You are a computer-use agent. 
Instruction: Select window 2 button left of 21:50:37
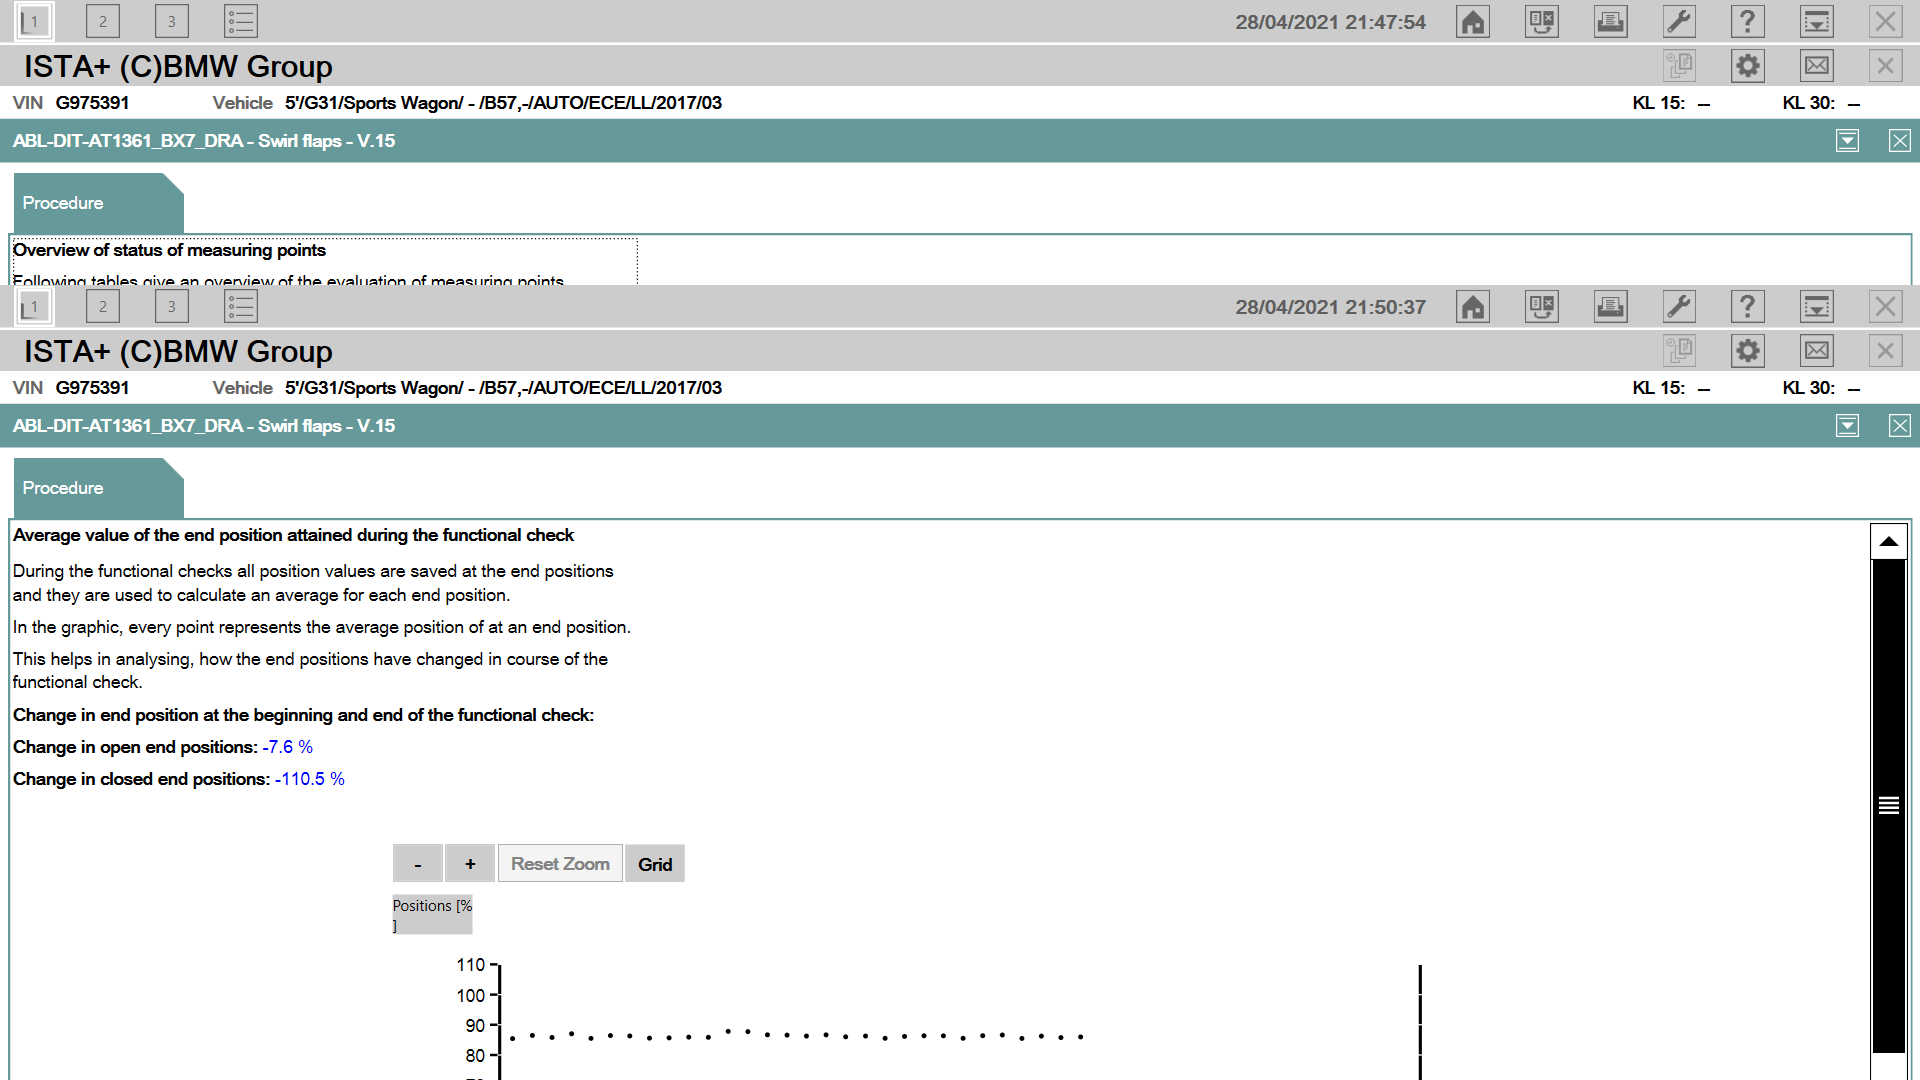103,307
